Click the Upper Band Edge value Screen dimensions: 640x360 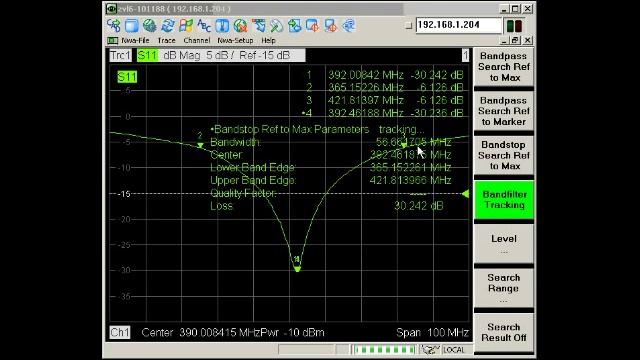(x=410, y=180)
